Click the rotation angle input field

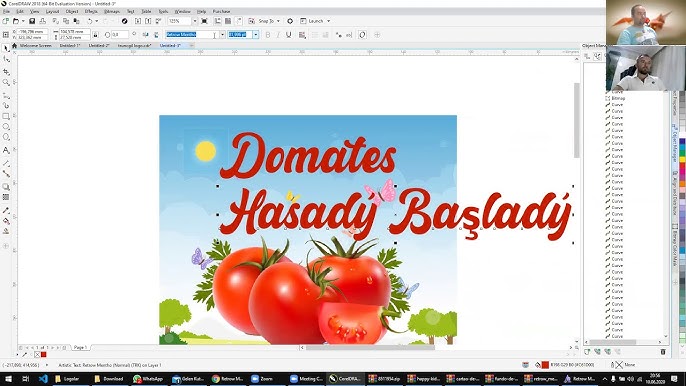click(x=120, y=35)
